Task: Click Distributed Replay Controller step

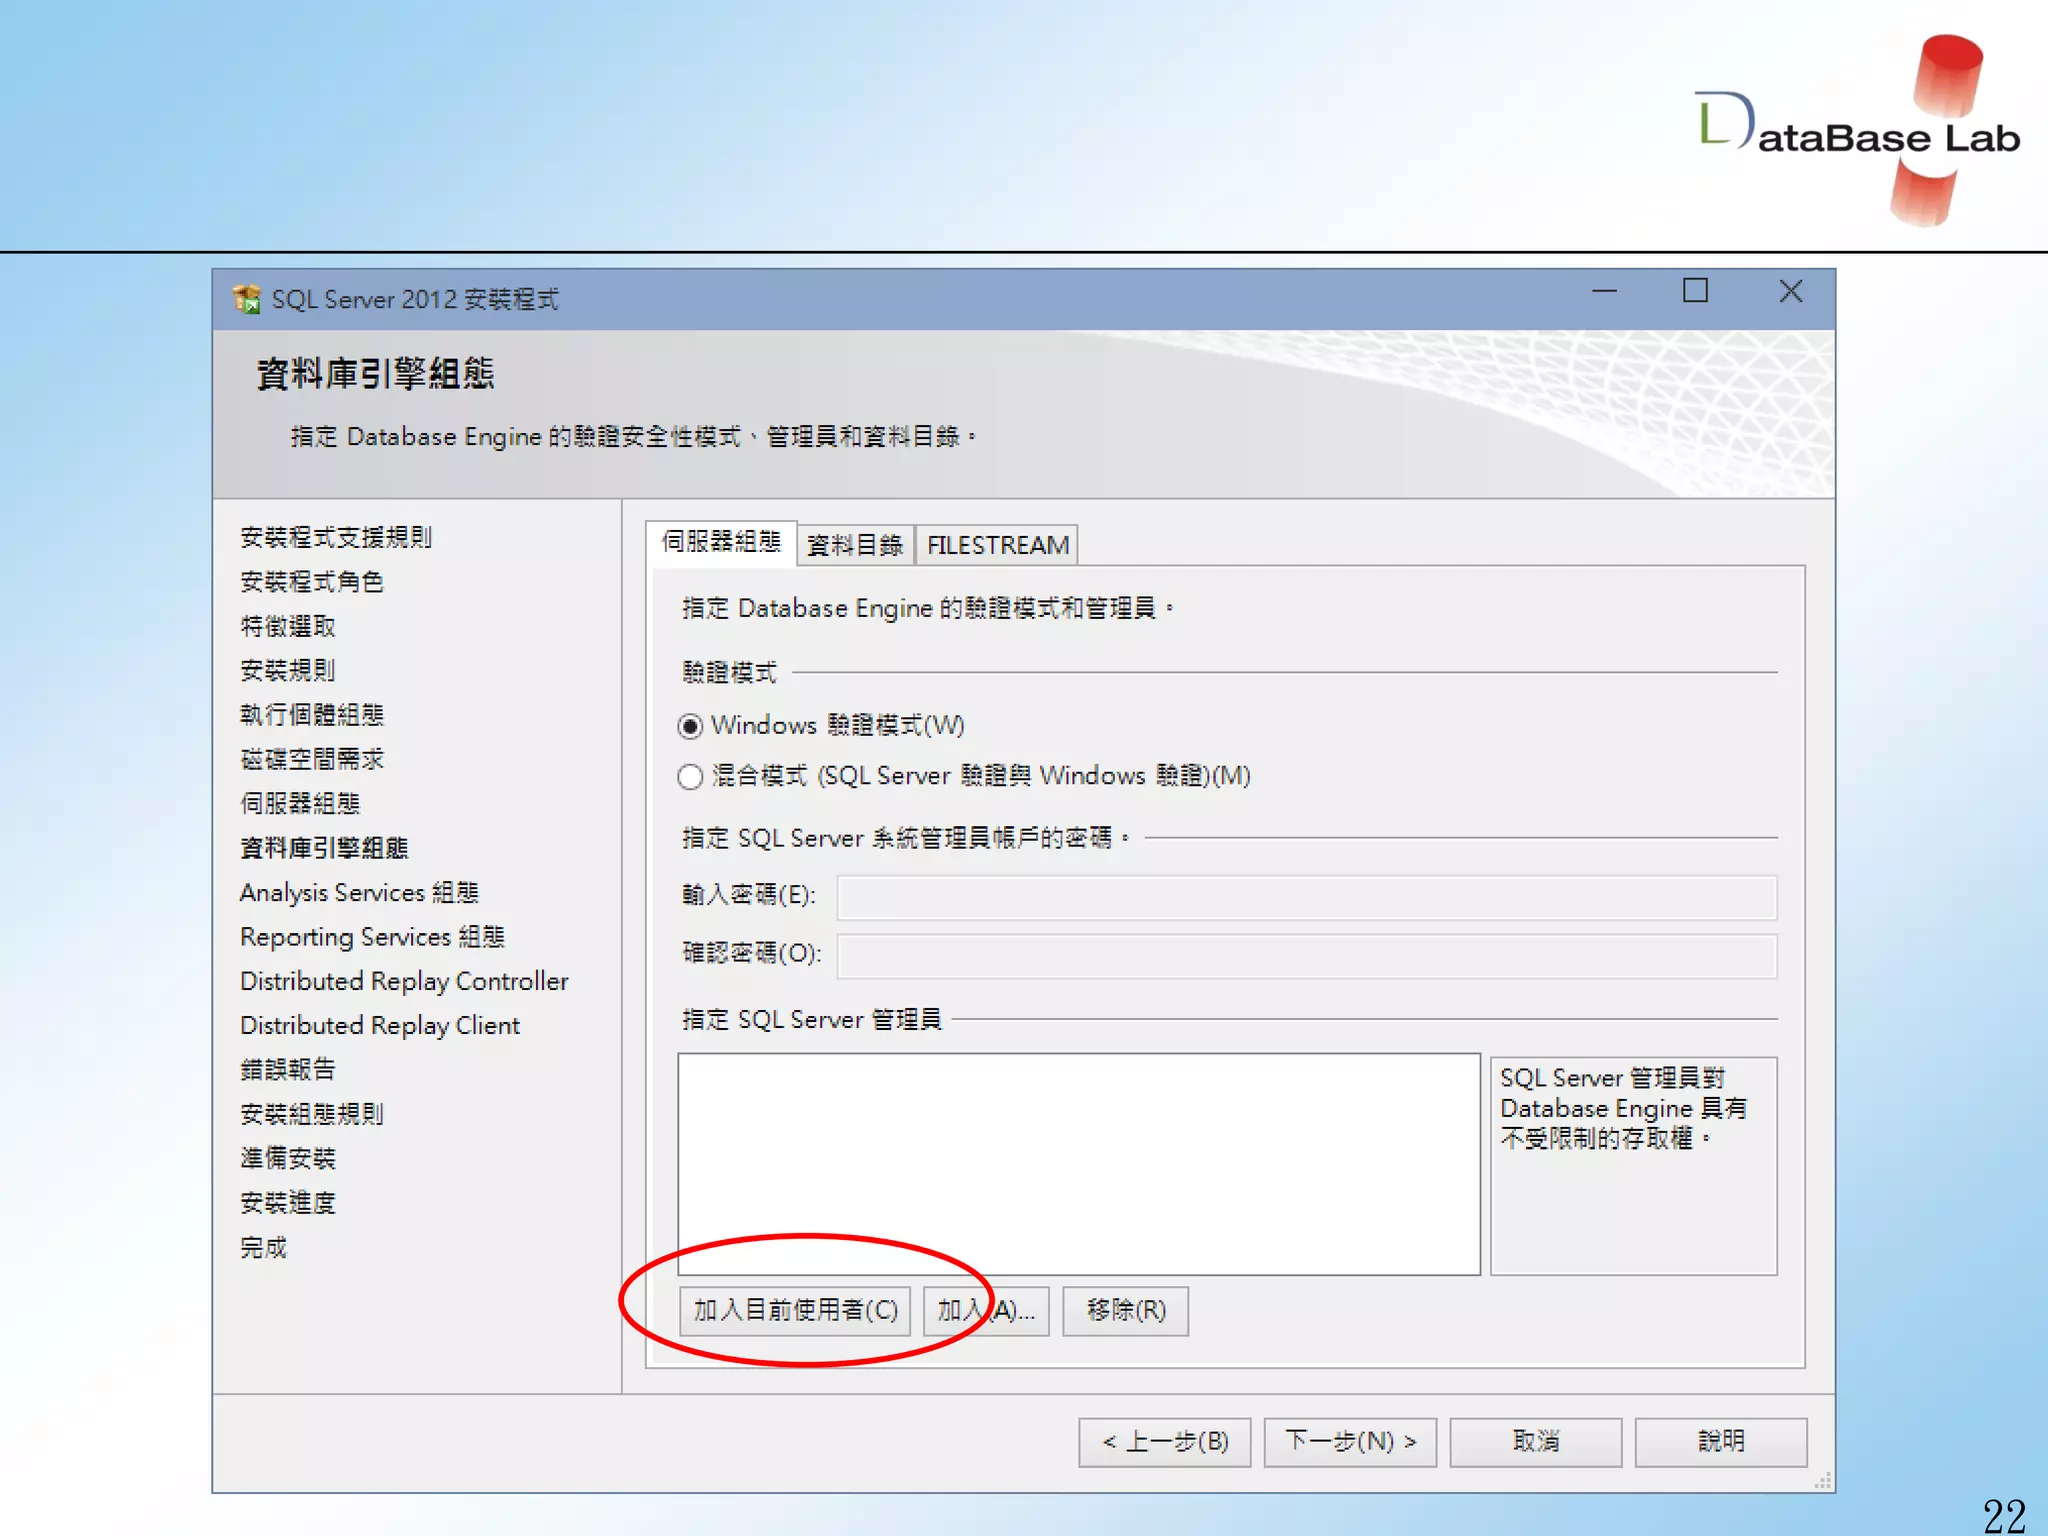Action: point(404,982)
